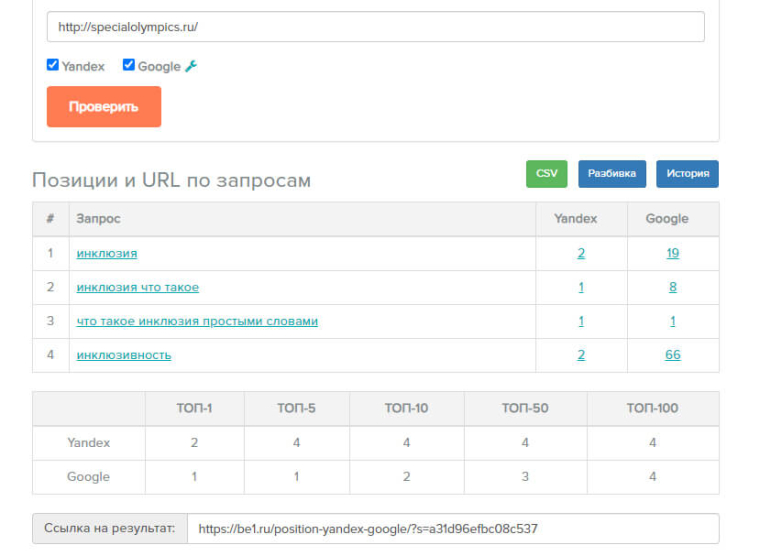Click Yandex position for инклюзия что такое
The width and height of the screenshot is (760, 556).
coord(581,288)
